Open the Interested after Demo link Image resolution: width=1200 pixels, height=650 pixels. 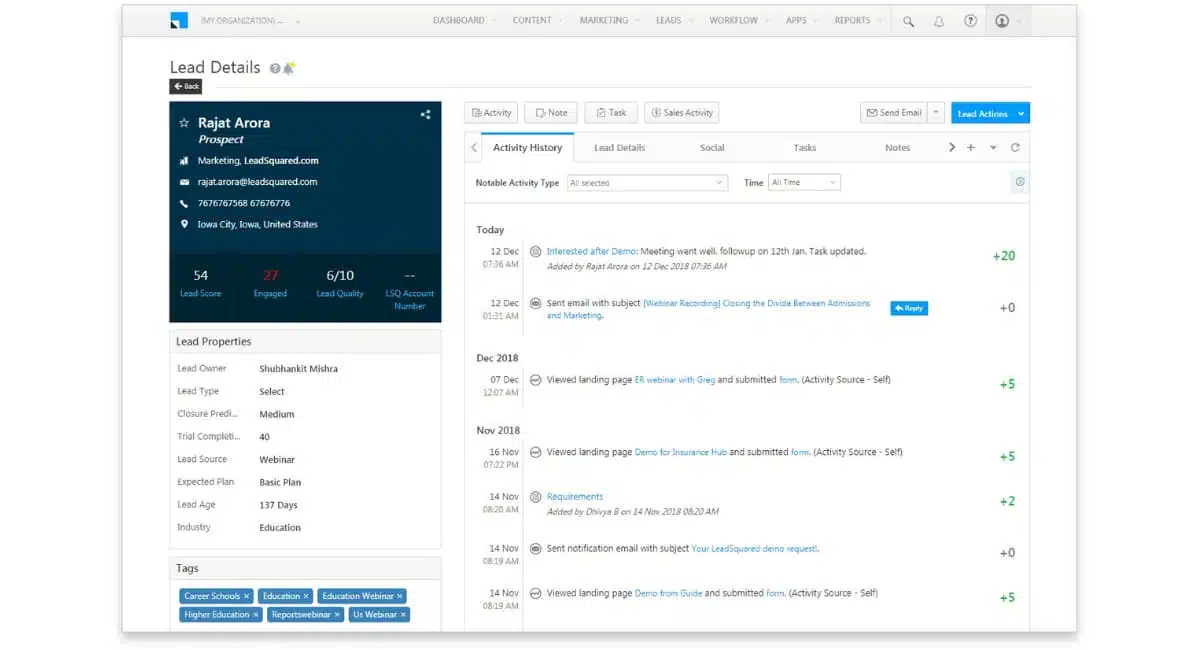coord(593,252)
